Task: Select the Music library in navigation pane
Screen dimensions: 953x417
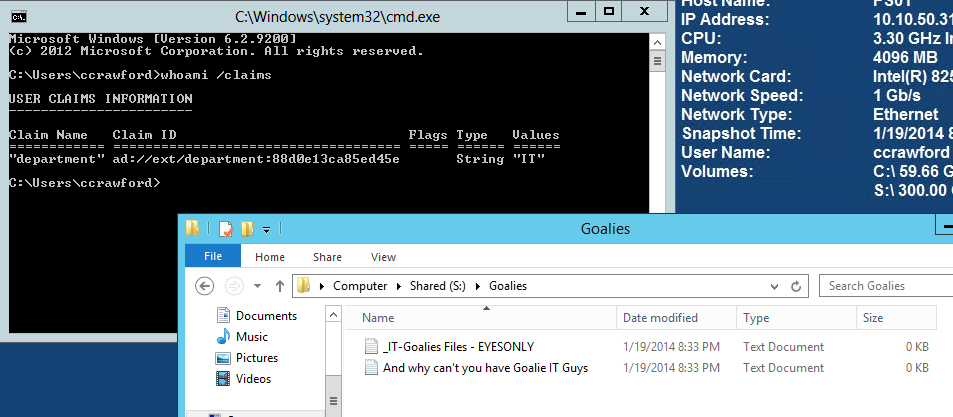Action: point(251,337)
